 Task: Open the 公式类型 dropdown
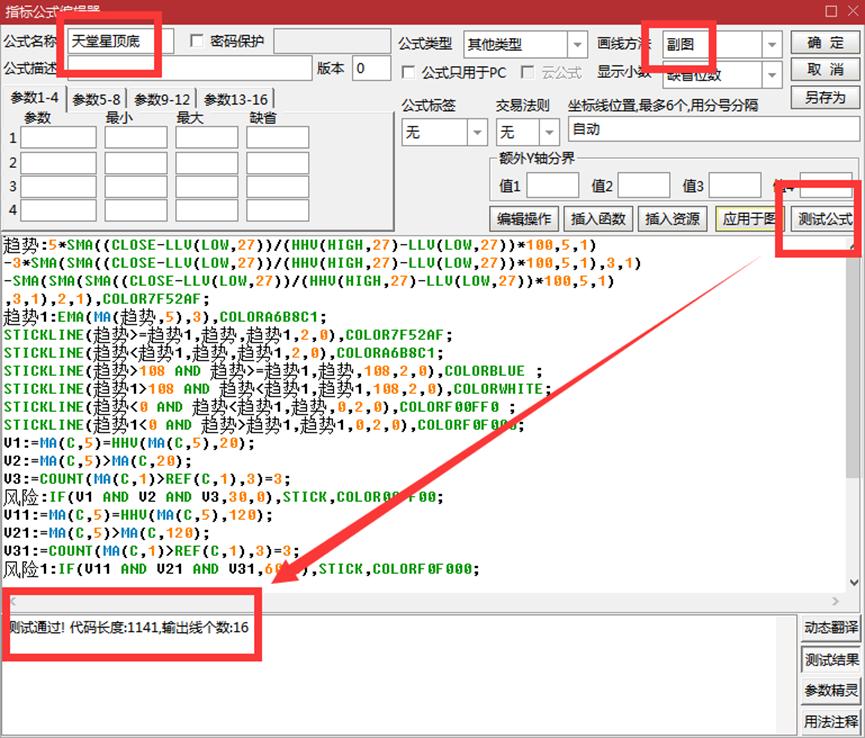coord(577,45)
